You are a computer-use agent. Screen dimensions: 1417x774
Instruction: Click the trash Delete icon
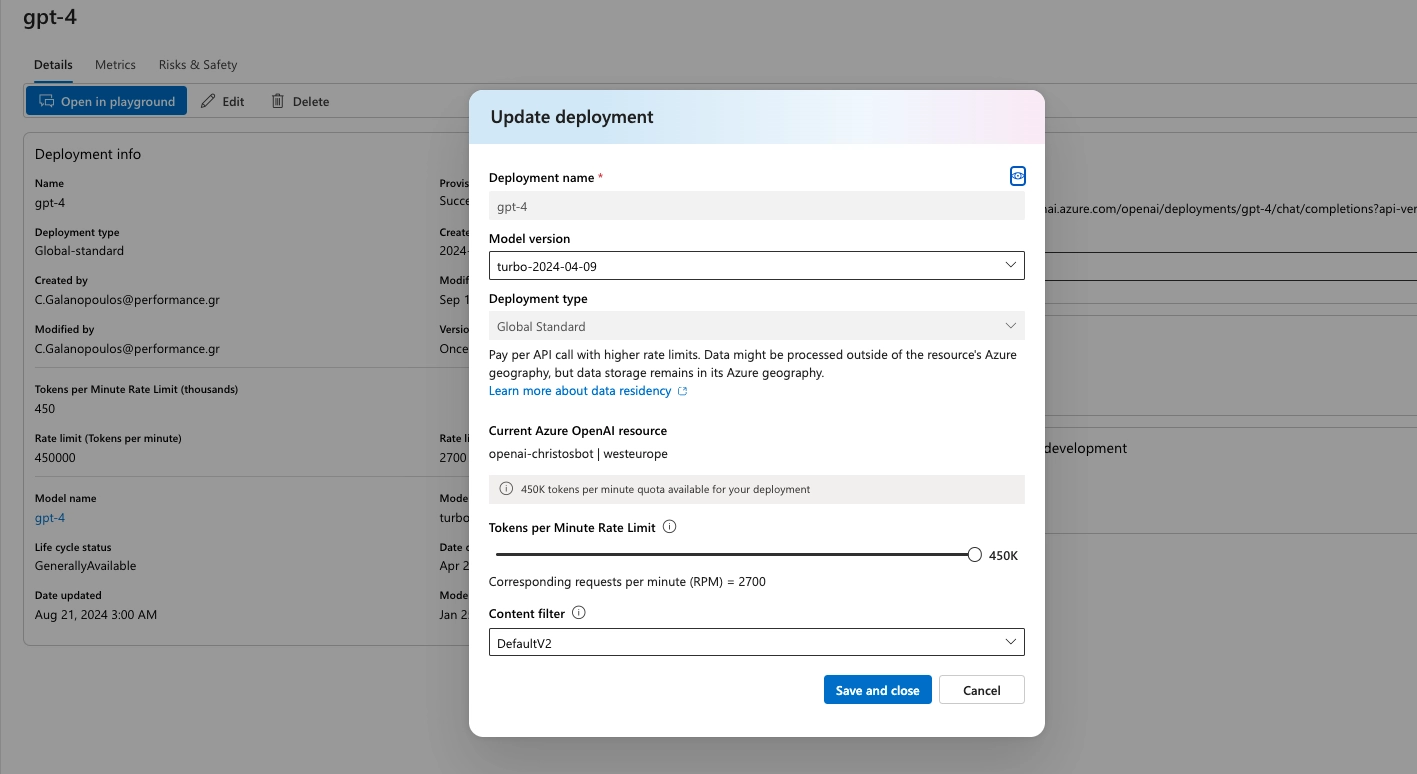278,101
